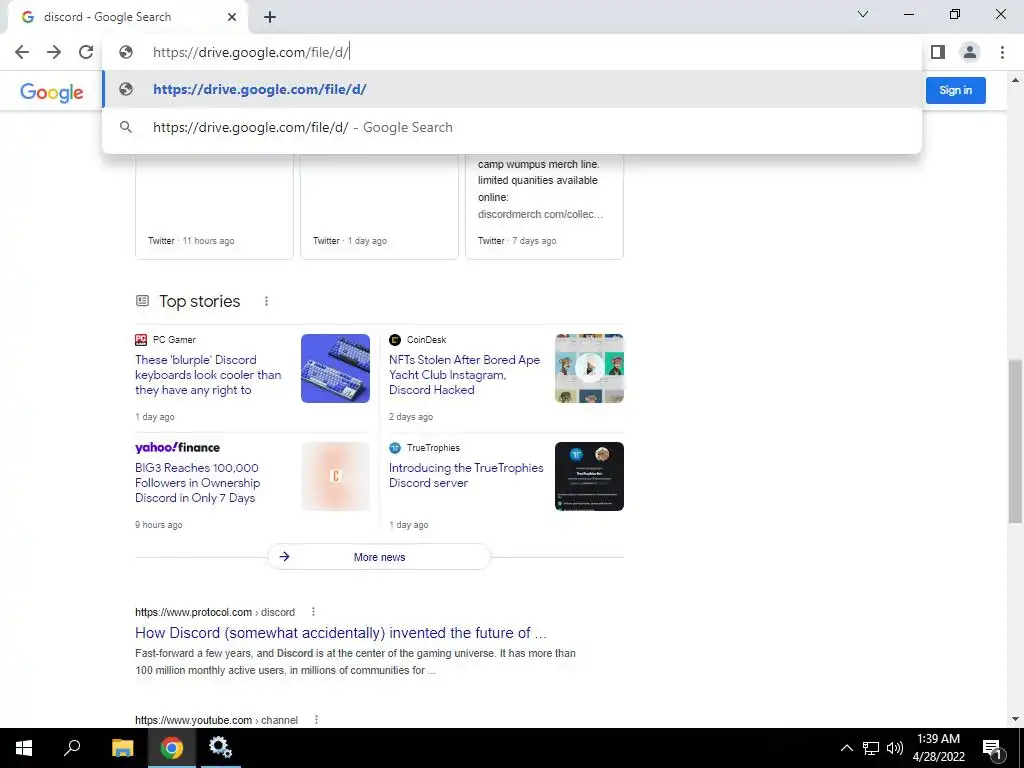Click the CoinDesk source icon
1024x768 pixels.
coord(394,340)
